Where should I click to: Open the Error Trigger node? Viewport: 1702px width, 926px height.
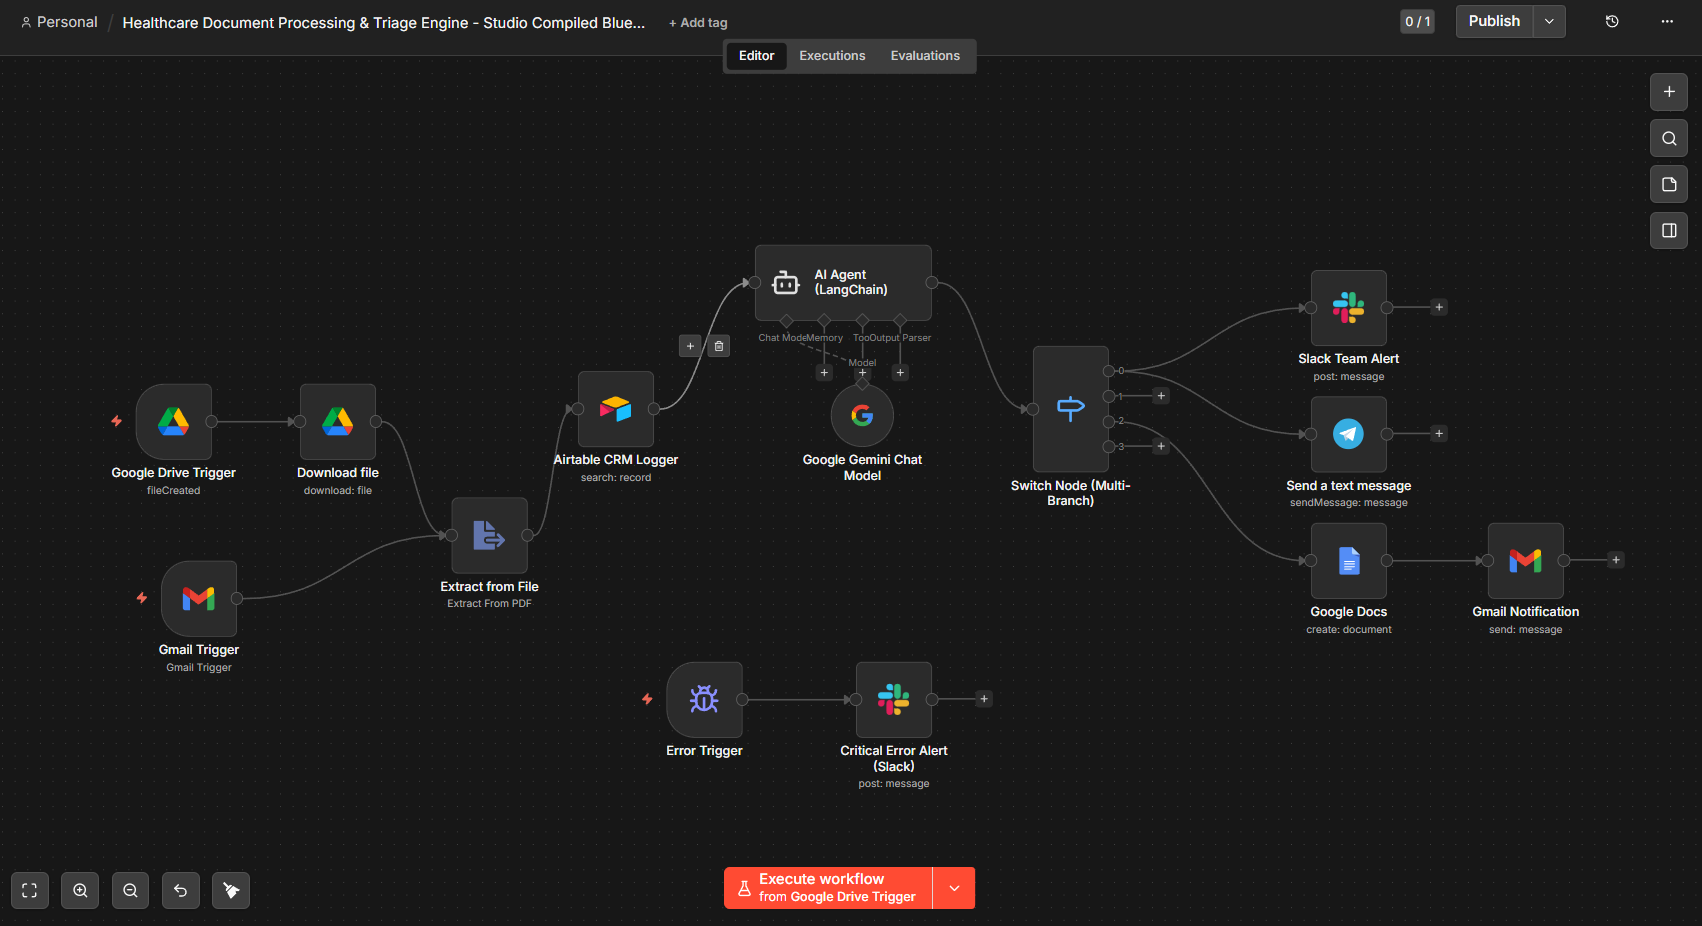(x=705, y=699)
